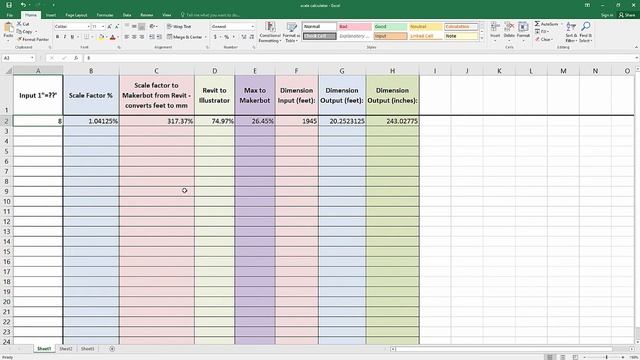Click the Paste clipboard icon
Viewport: 640px width, 360px height.
point(8,28)
